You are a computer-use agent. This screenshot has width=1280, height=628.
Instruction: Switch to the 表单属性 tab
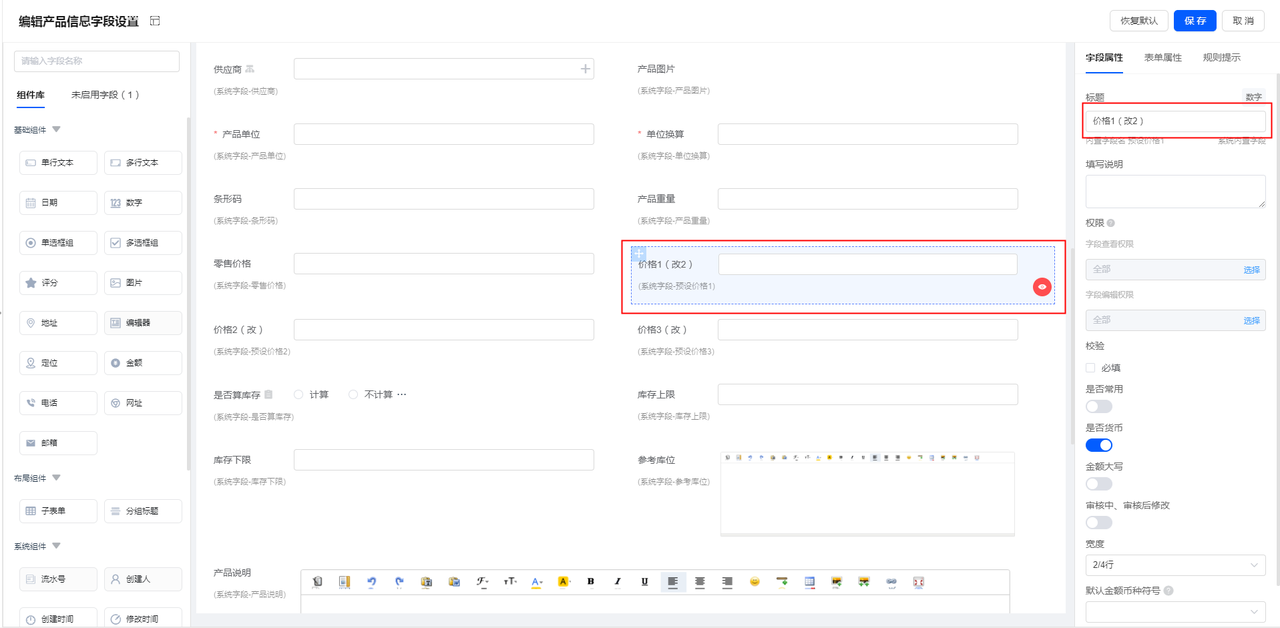(x=1163, y=57)
